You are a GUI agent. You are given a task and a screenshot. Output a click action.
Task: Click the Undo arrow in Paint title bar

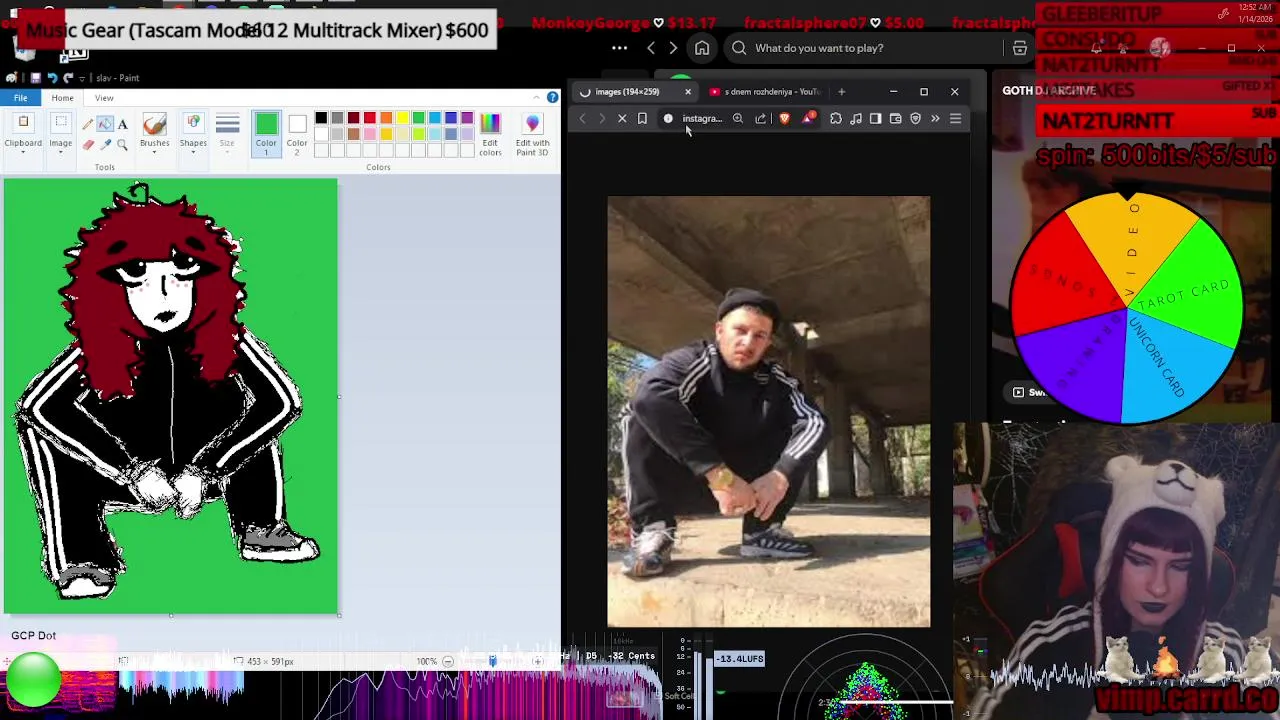pos(52,78)
